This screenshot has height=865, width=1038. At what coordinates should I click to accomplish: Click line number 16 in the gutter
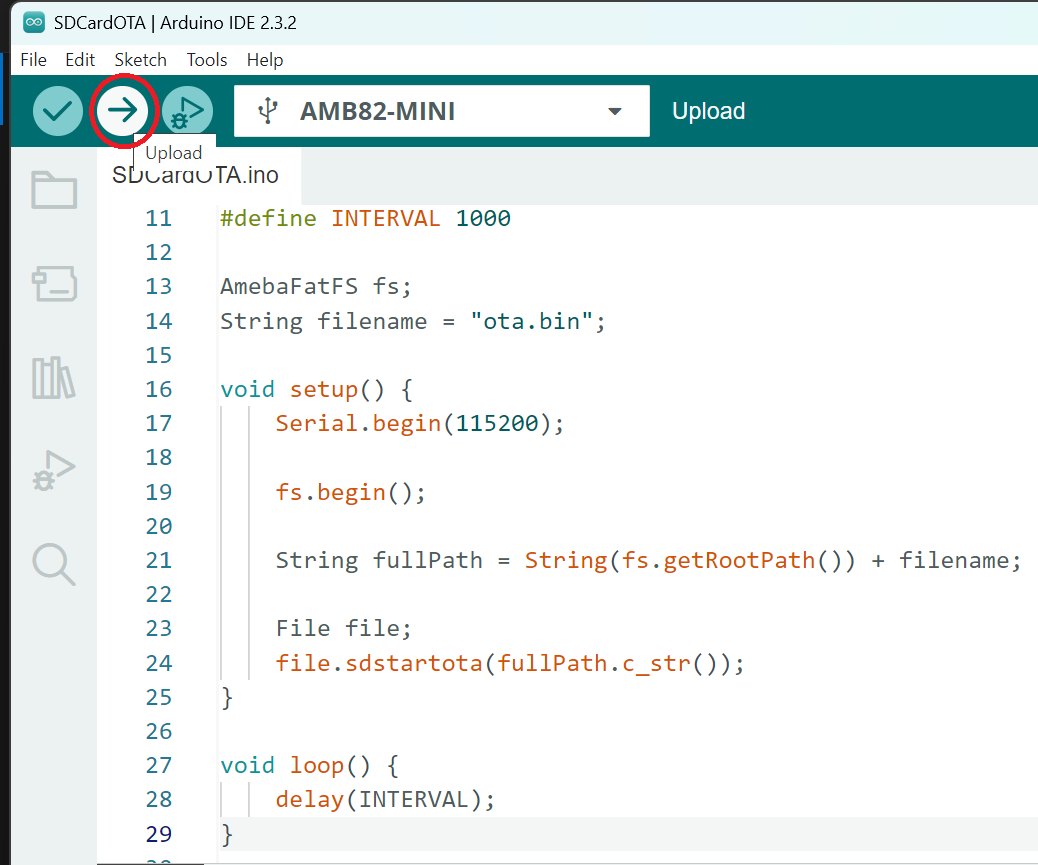pos(158,390)
